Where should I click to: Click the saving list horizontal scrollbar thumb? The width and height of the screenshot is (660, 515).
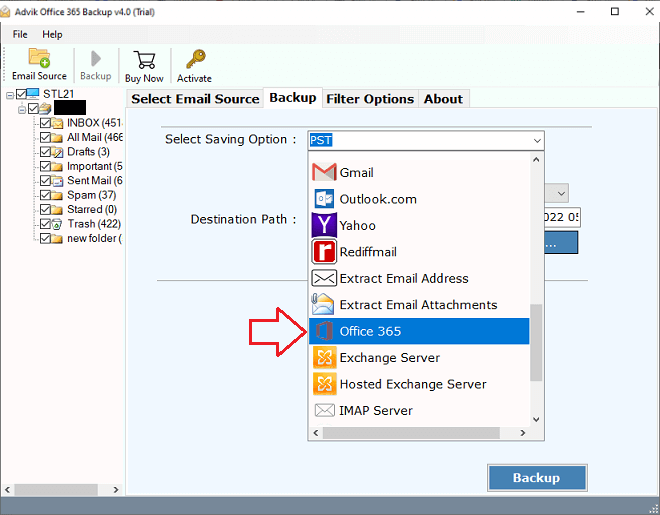pos(411,433)
